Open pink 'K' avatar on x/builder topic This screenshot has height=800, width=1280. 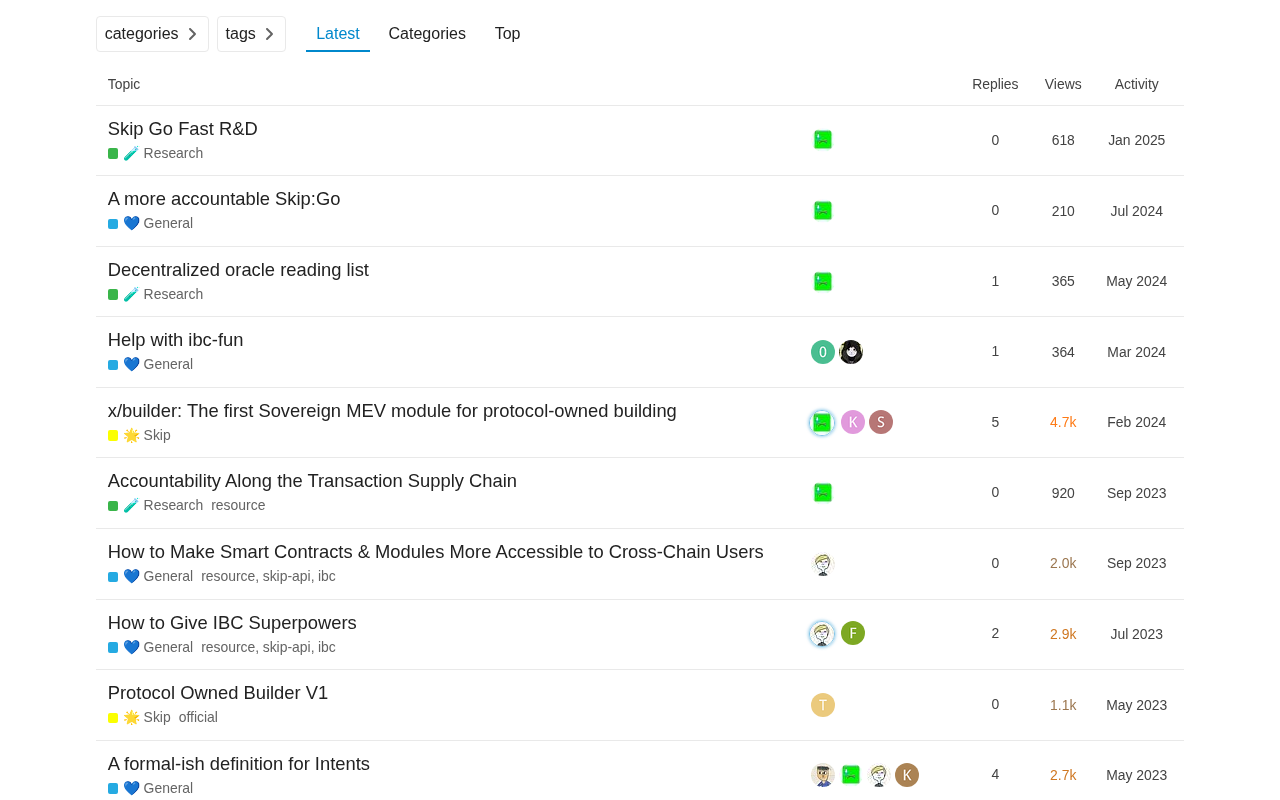pyautogui.click(x=853, y=422)
